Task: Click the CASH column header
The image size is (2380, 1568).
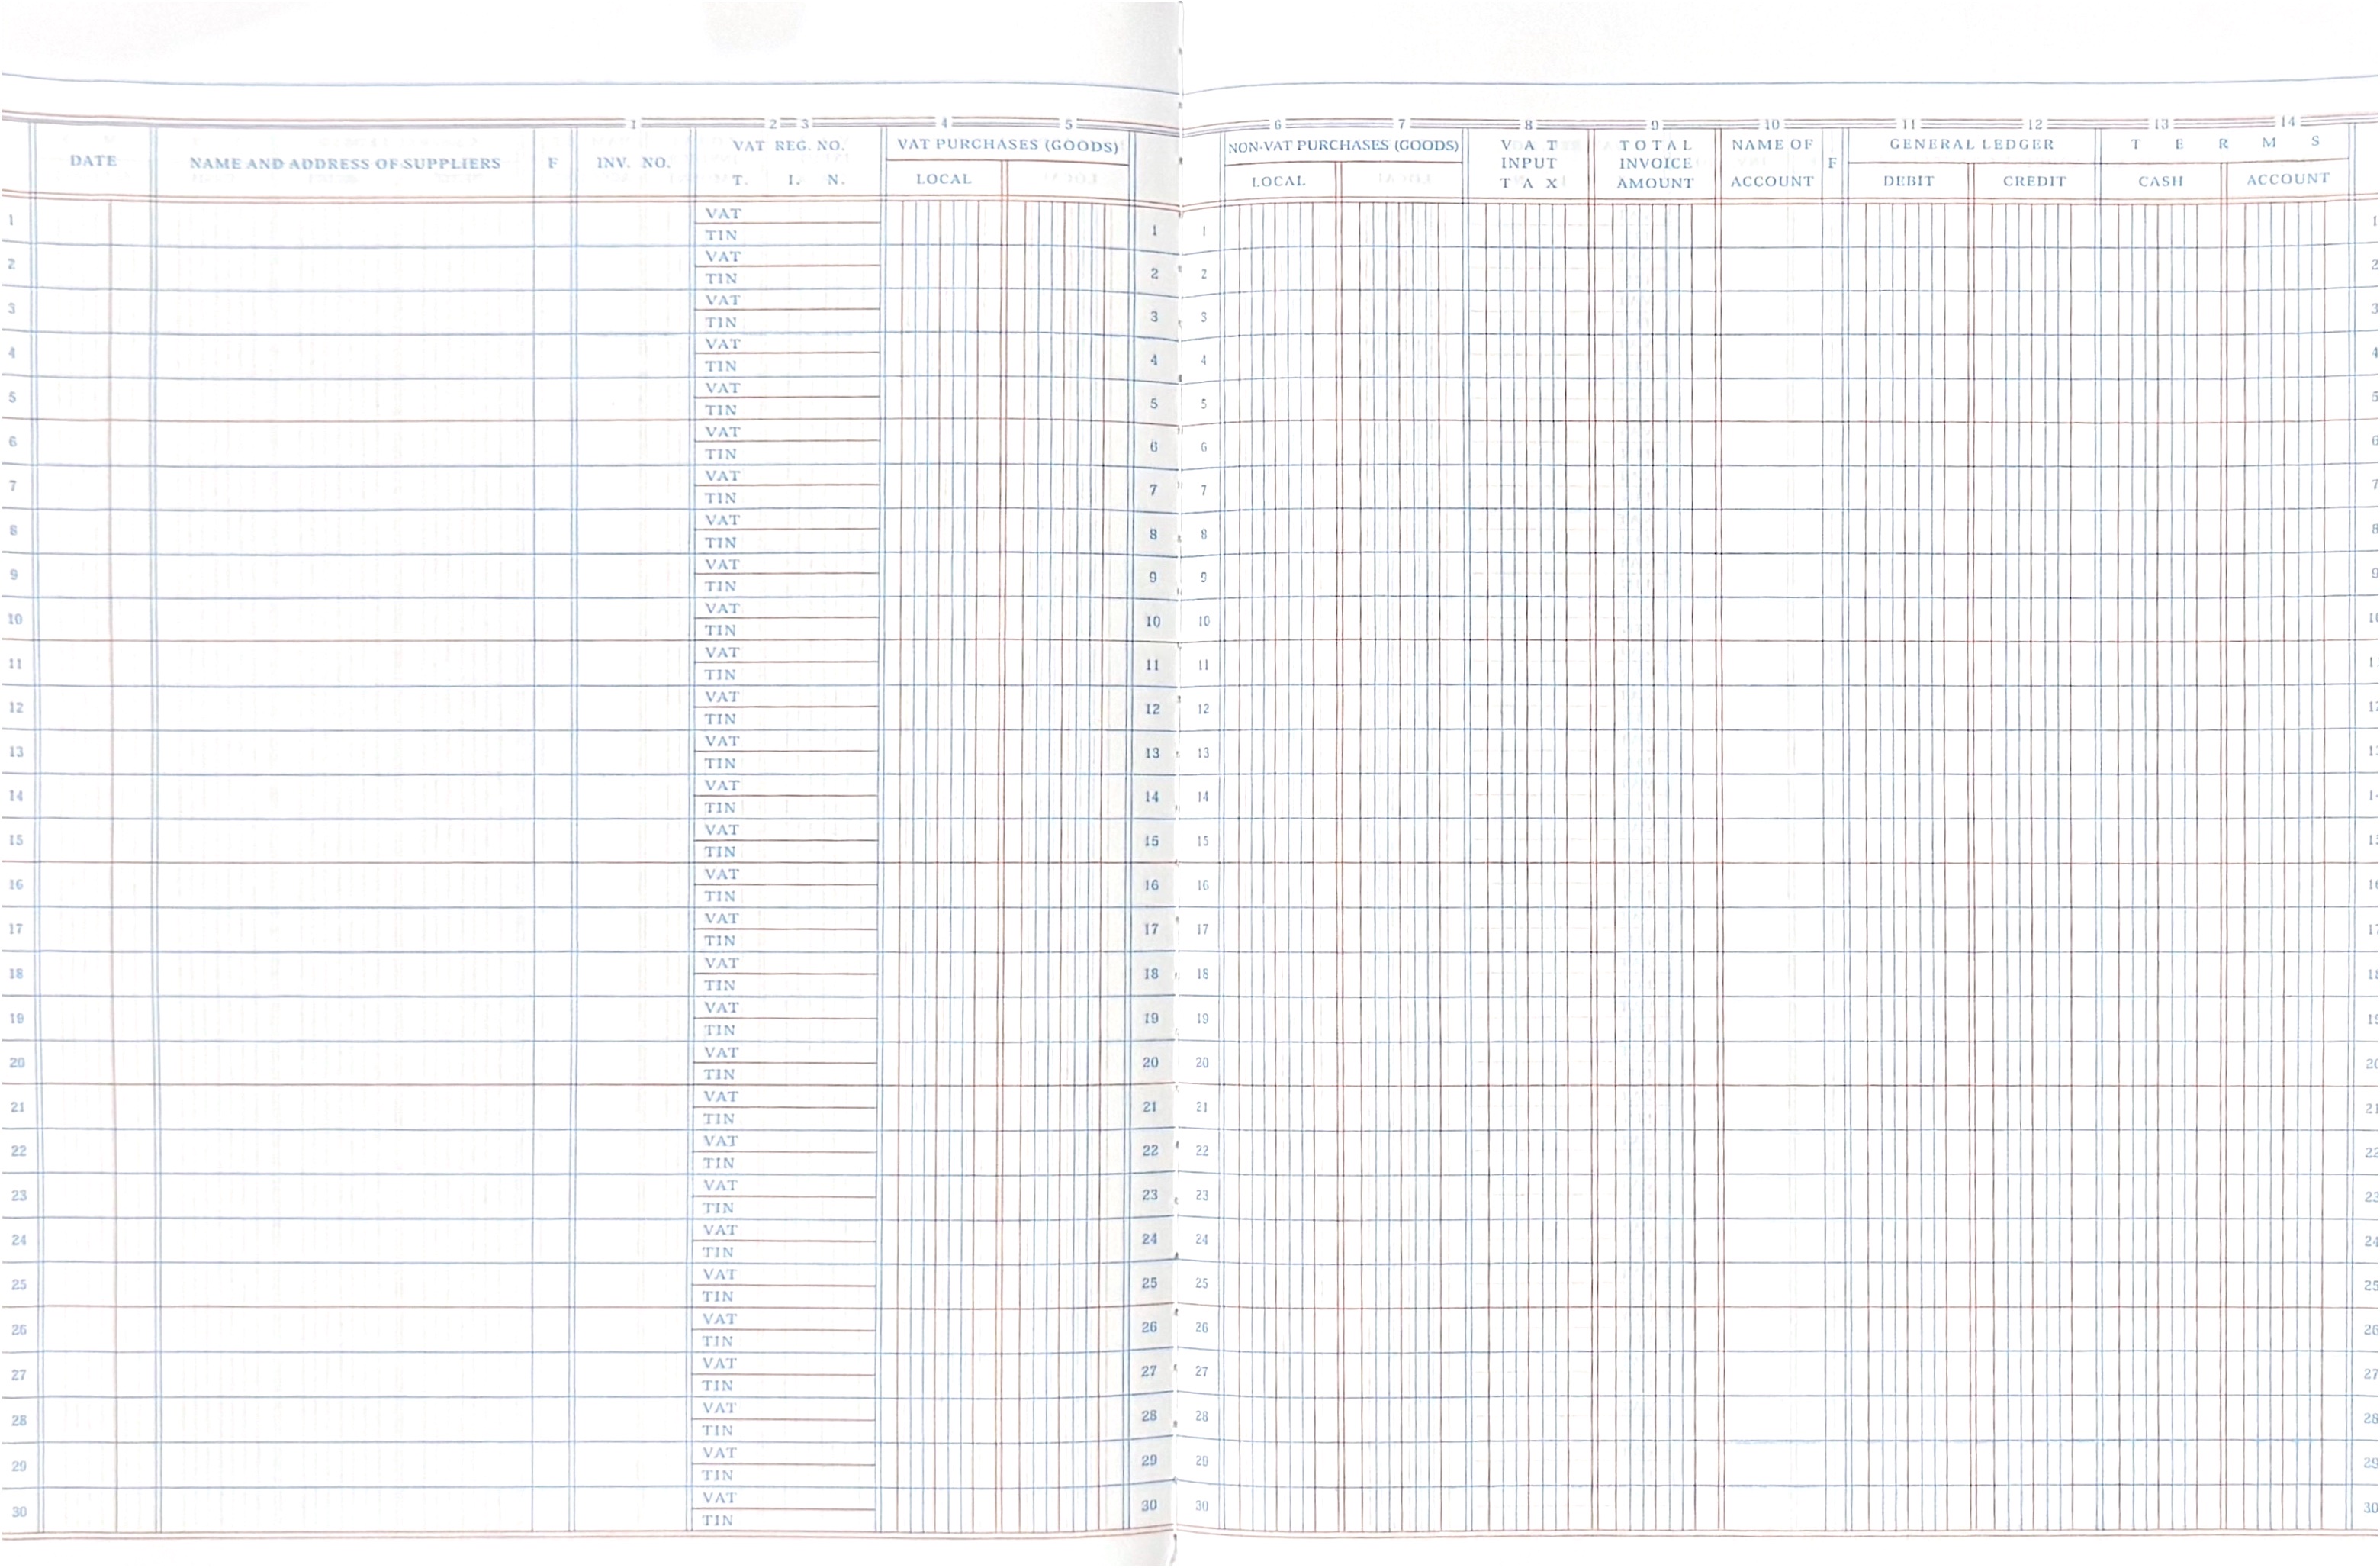Action: (2160, 181)
